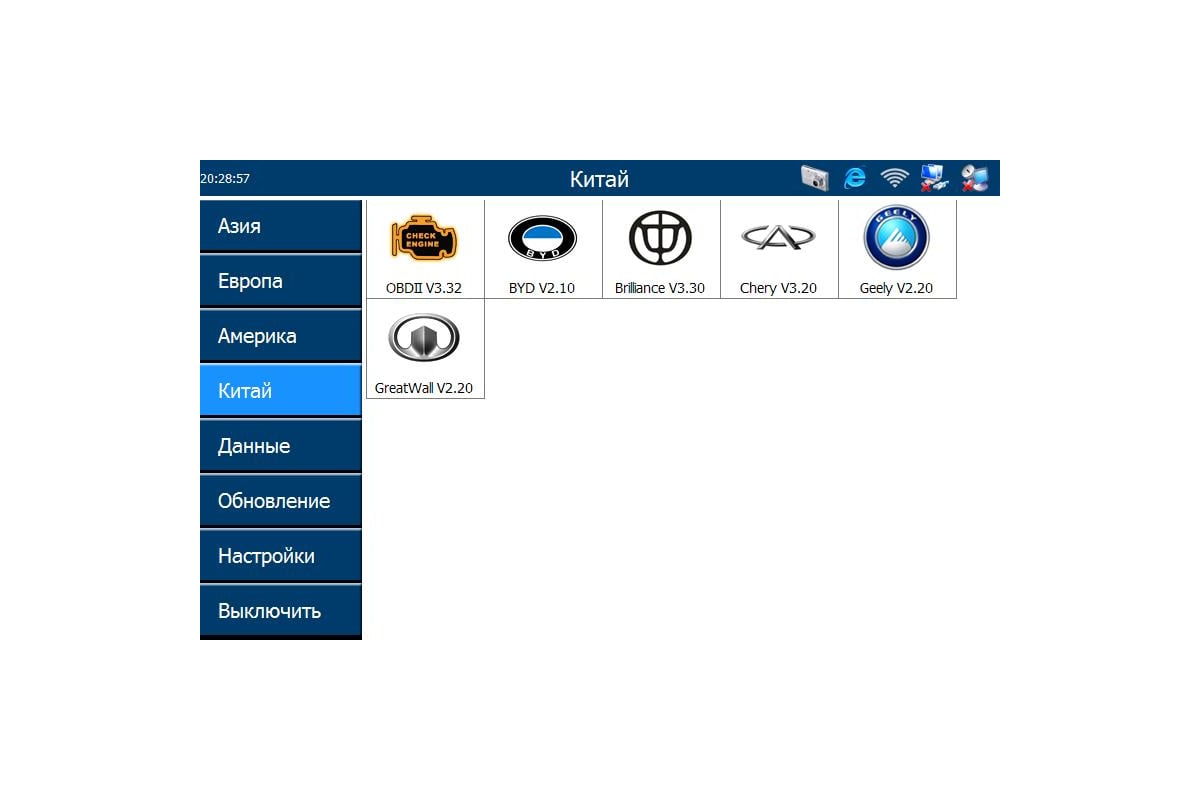This screenshot has width=1200, height=800.
Task: Switch to the Азия region tab
Action: 280,226
